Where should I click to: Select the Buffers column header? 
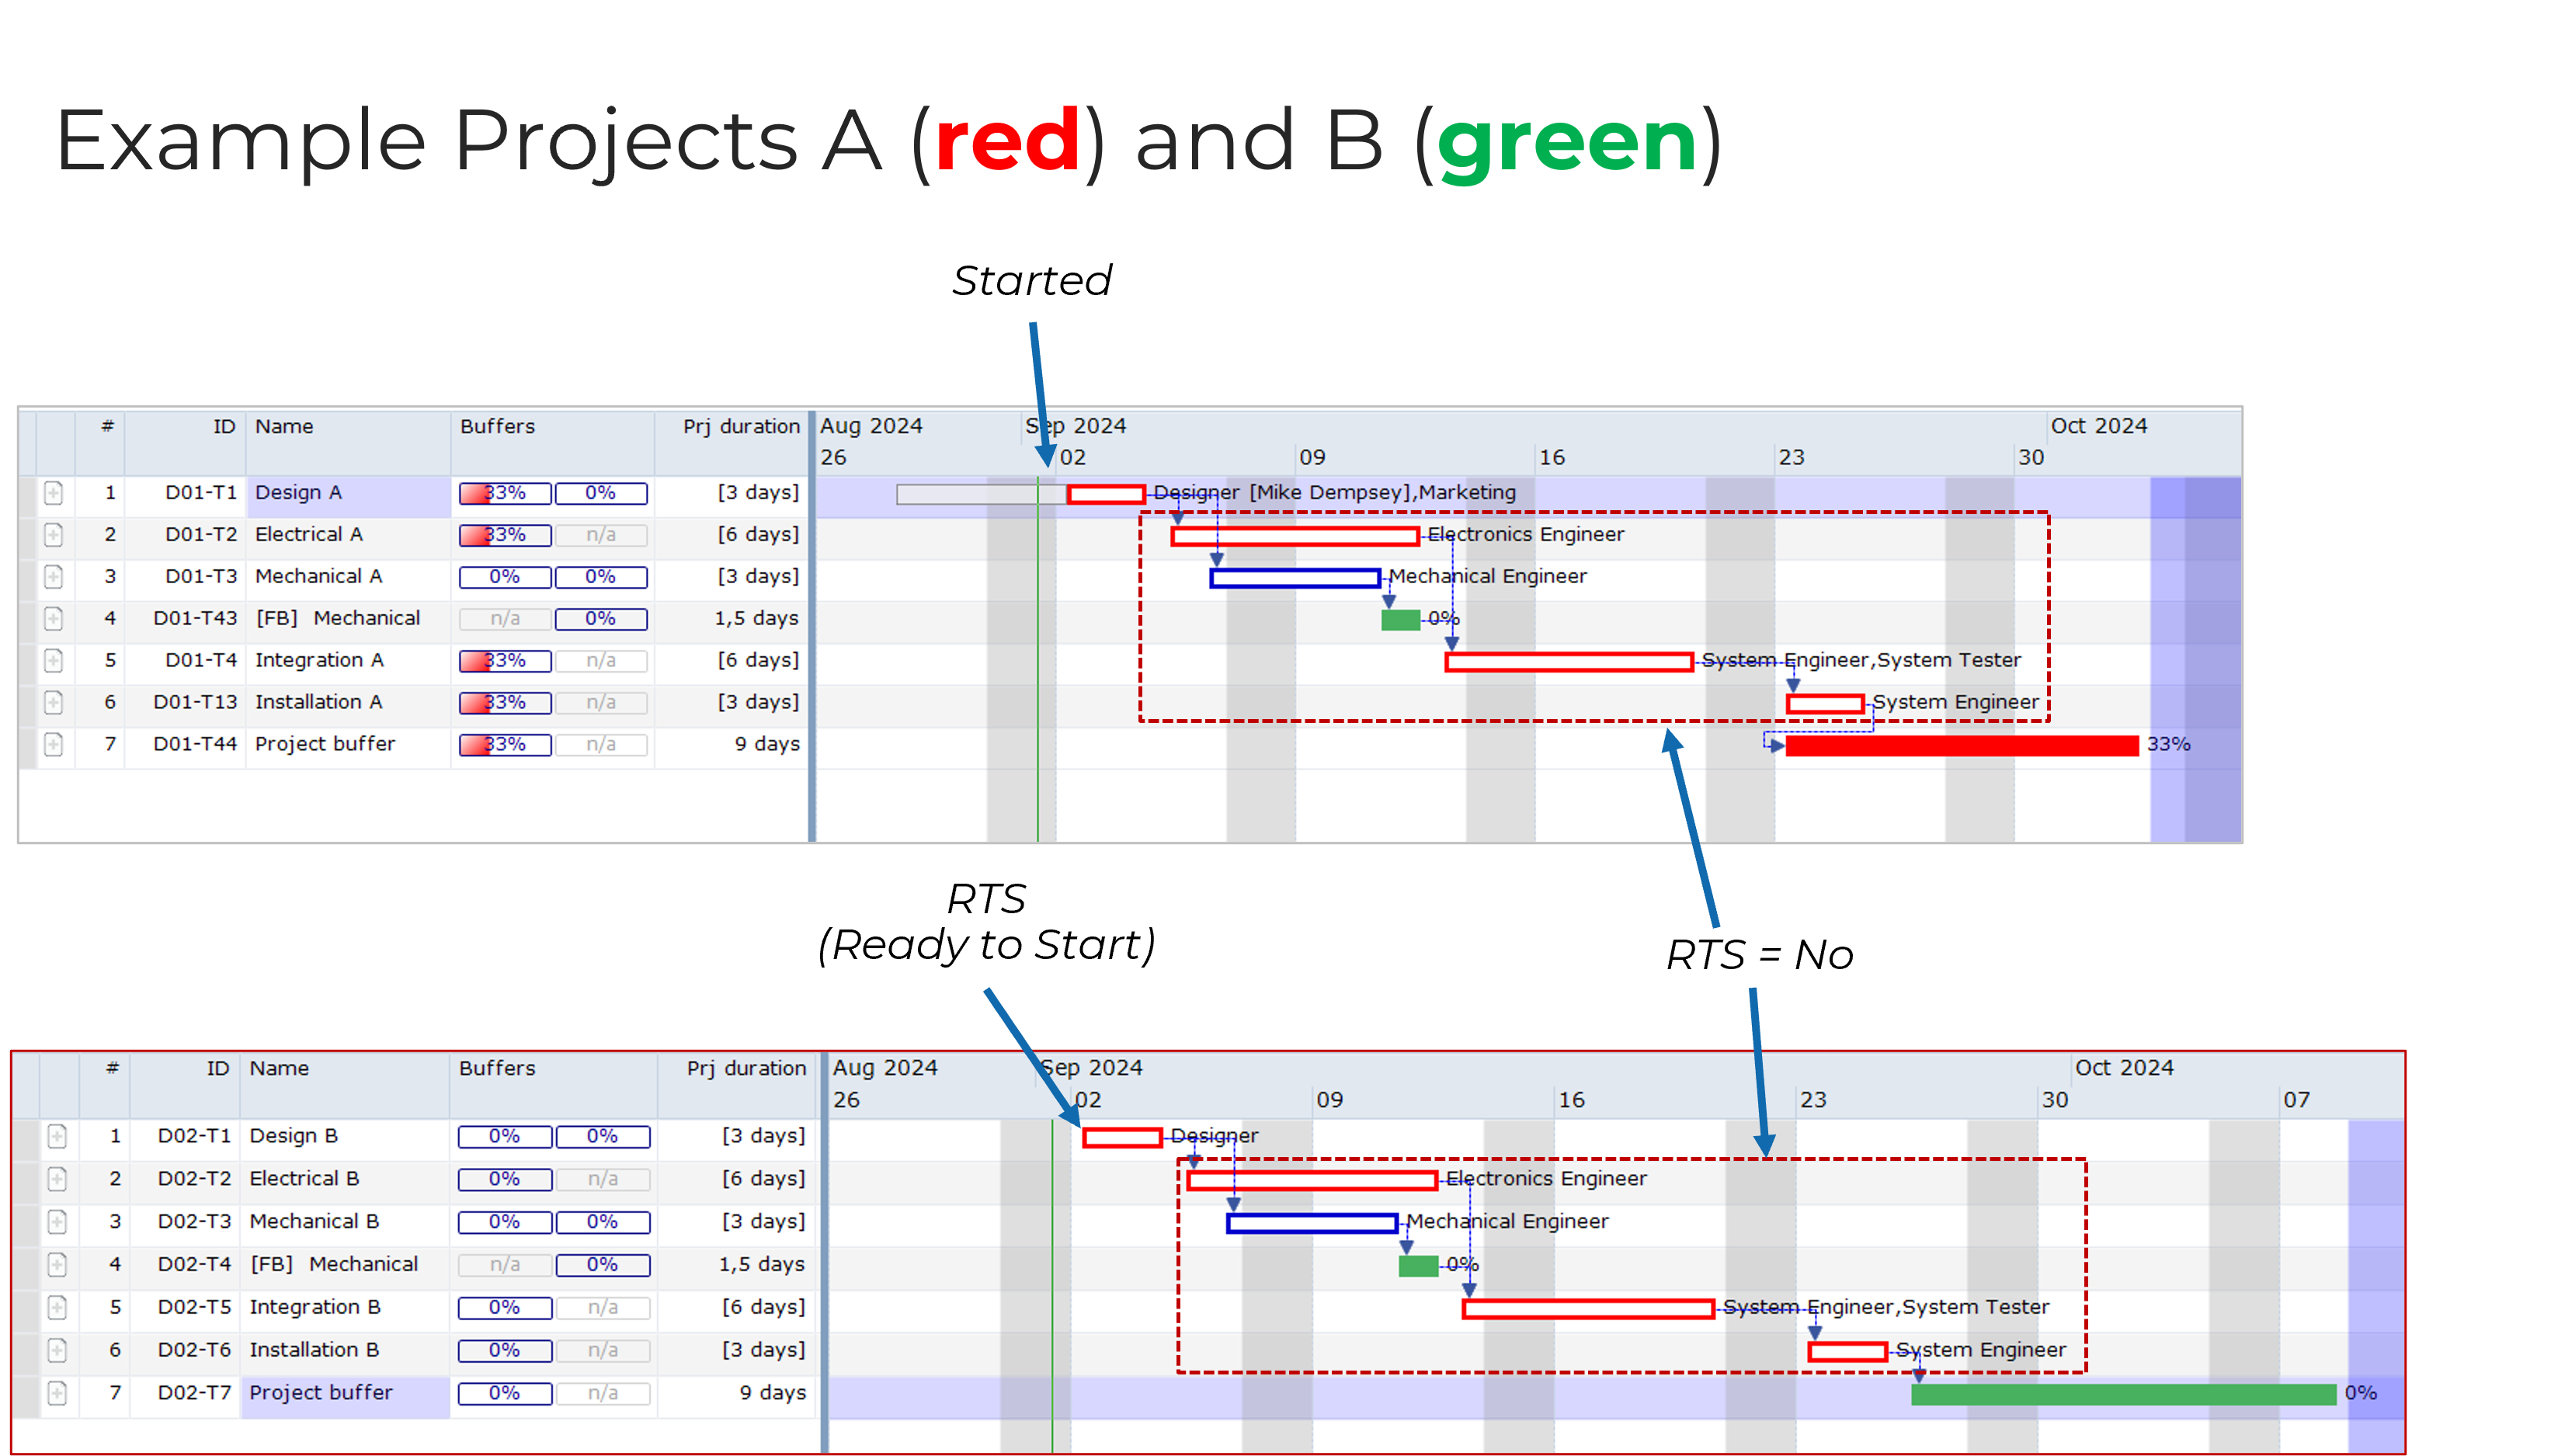point(498,426)
